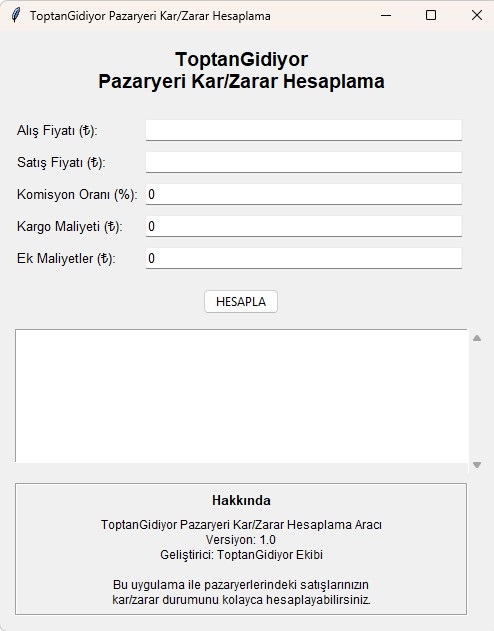Click the scrollbar down arrow of results box
The image size is (494, 631).
pos(477,465)
